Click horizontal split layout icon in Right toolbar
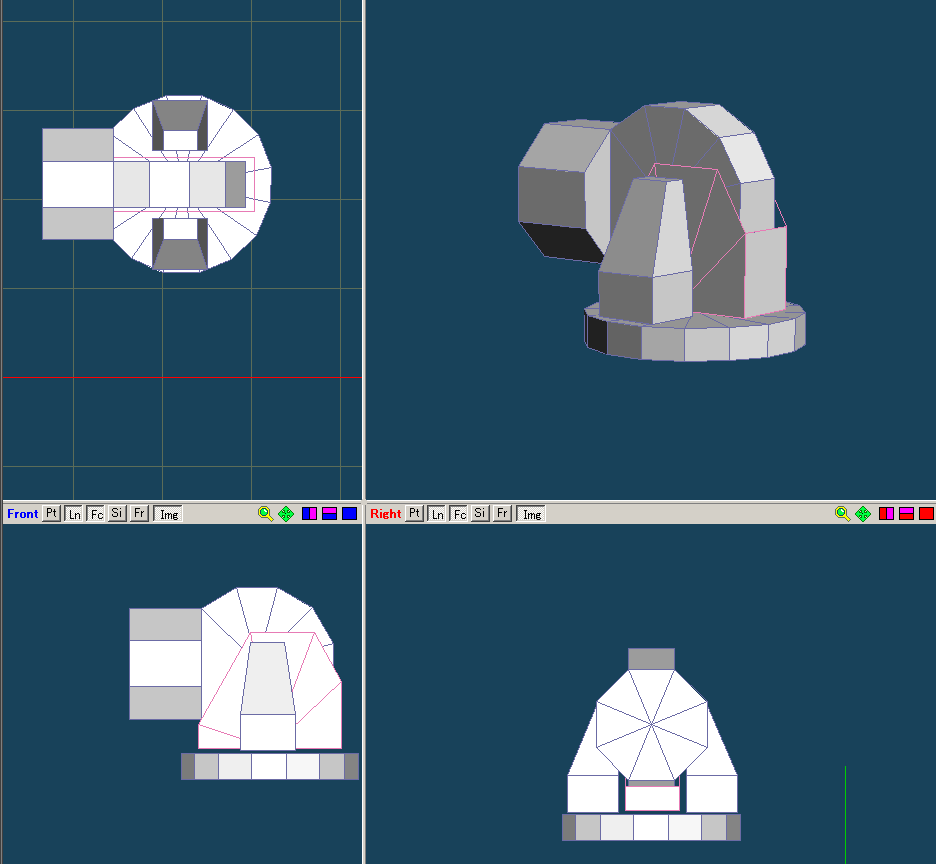 coord(906,513)
